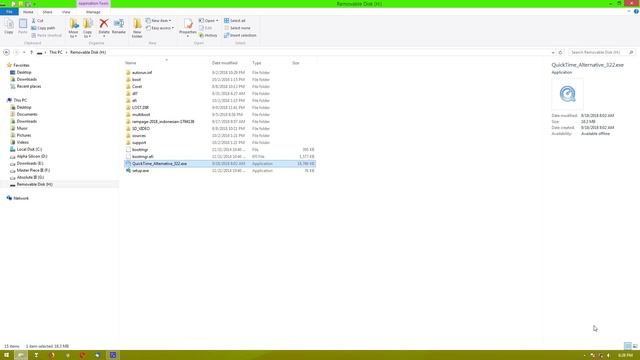
Task: Click Invert selection
Action: (240, 36)
